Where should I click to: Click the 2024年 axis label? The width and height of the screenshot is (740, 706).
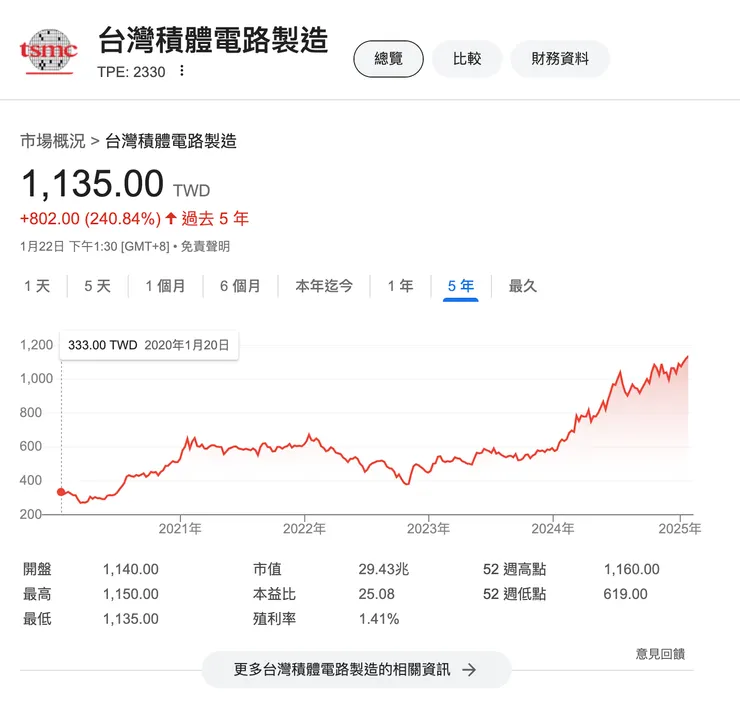pos(553,529)
